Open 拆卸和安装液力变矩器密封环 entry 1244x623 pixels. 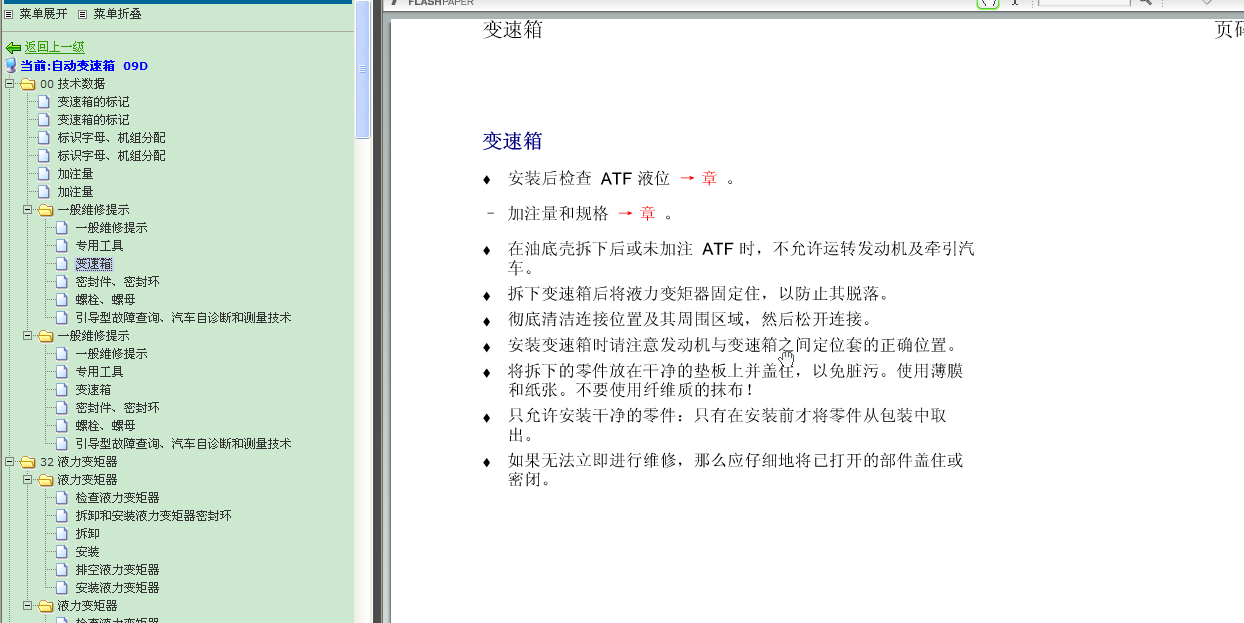(153, 516)
